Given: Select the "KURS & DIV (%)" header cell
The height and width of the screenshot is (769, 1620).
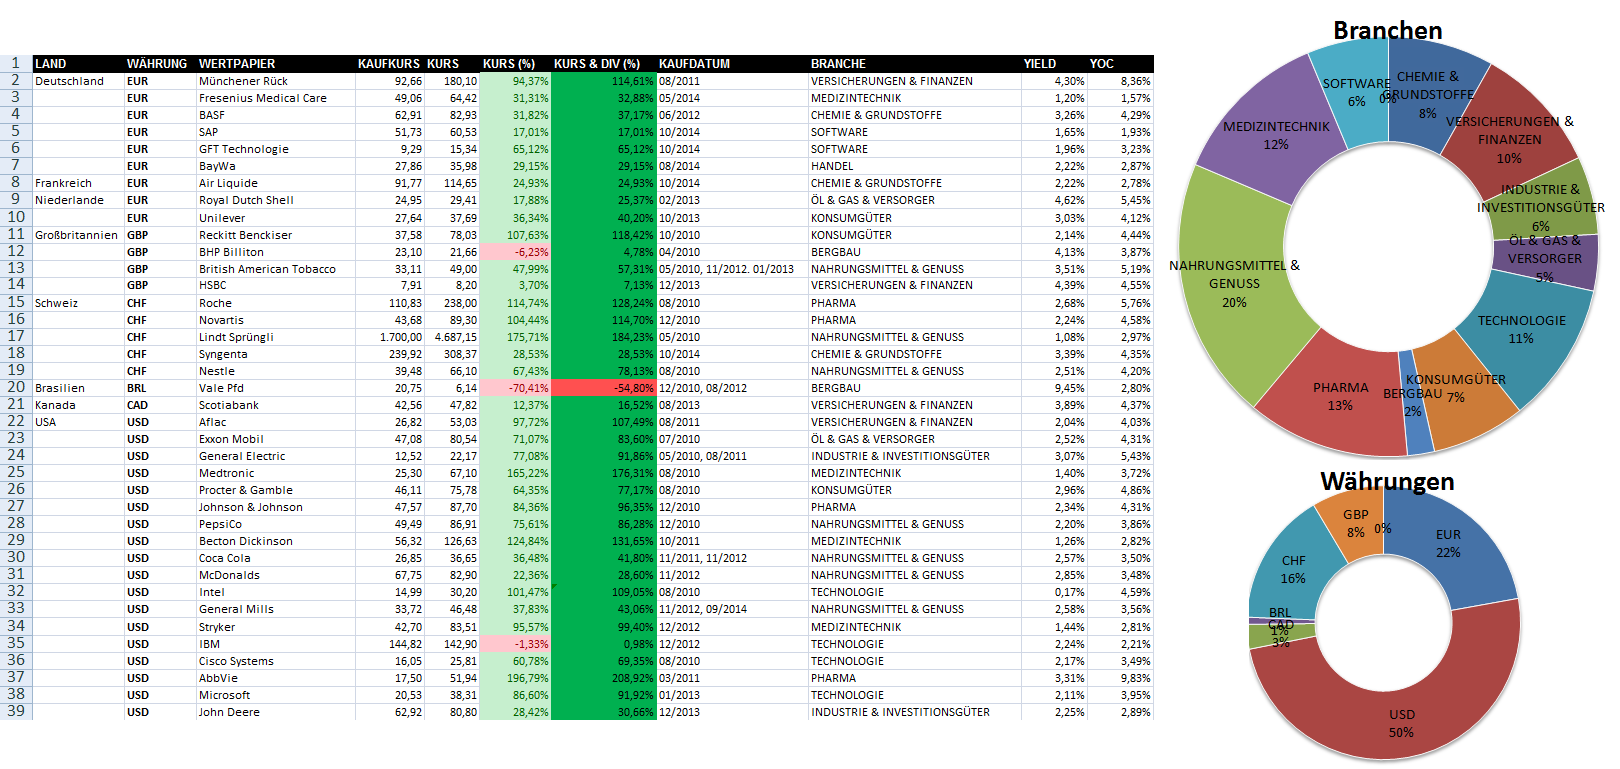Looking at the screenshot, I should tap(603, 63).
